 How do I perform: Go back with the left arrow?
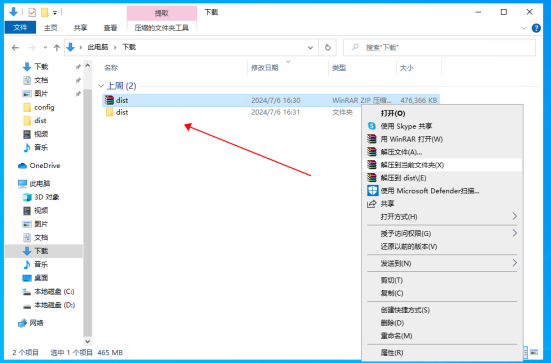pyautogui.click(x=15, y=47)
